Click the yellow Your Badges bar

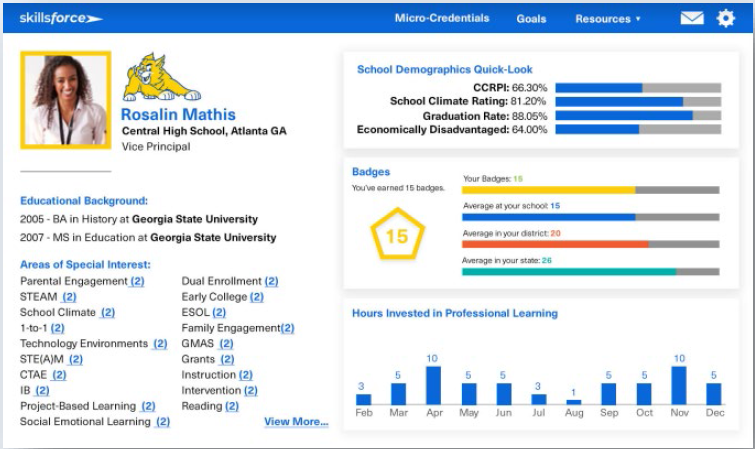(548, 189)
